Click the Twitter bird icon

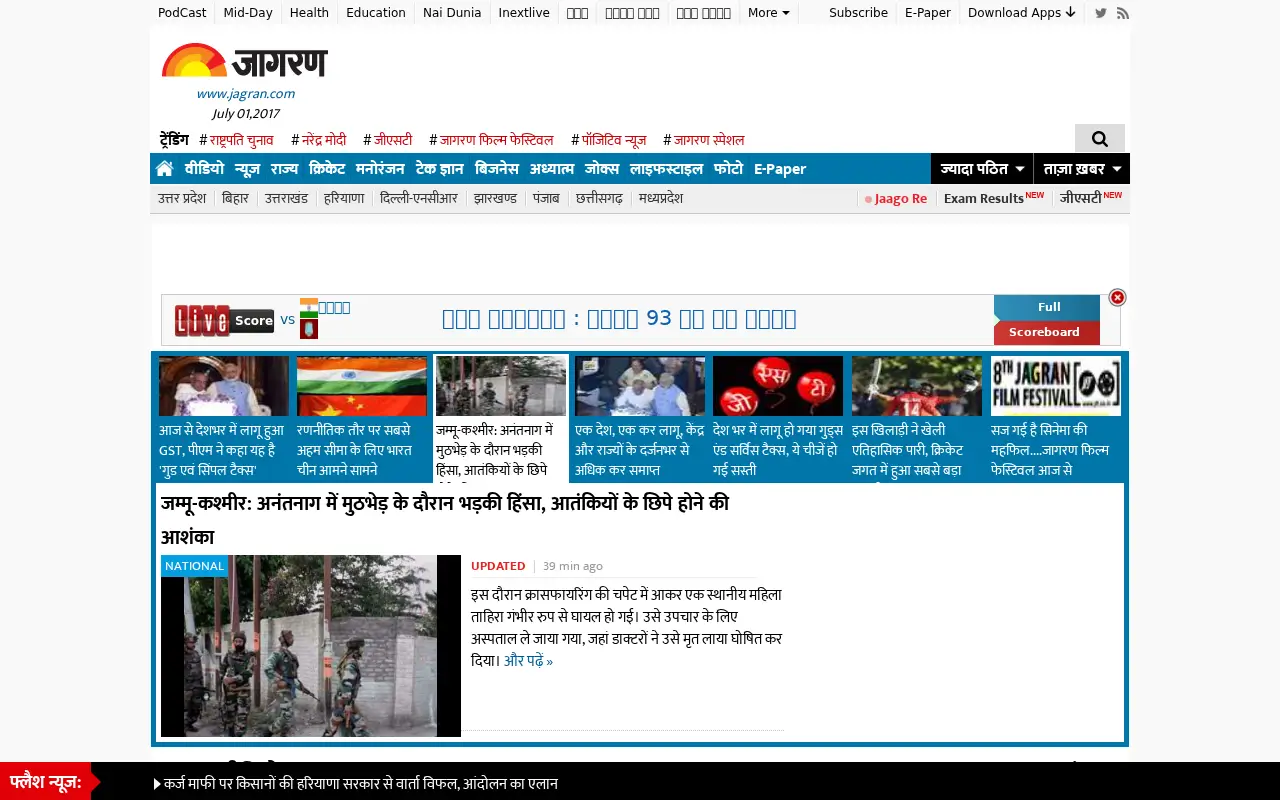pos(1101,13)
